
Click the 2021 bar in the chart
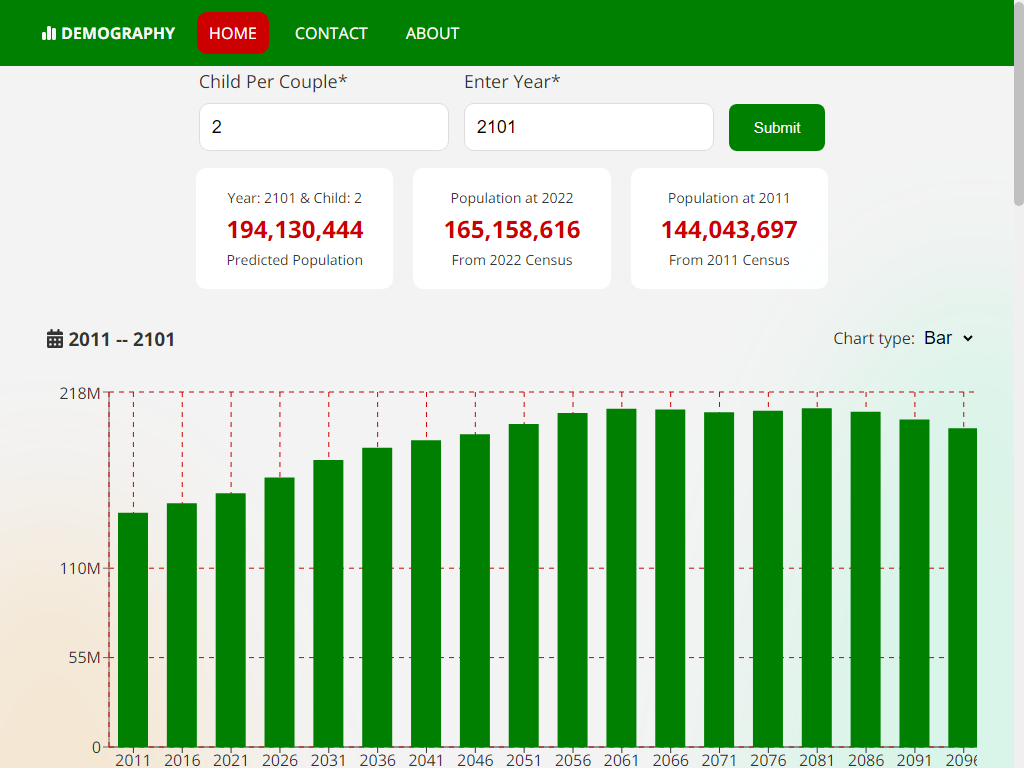click(231, 620)
